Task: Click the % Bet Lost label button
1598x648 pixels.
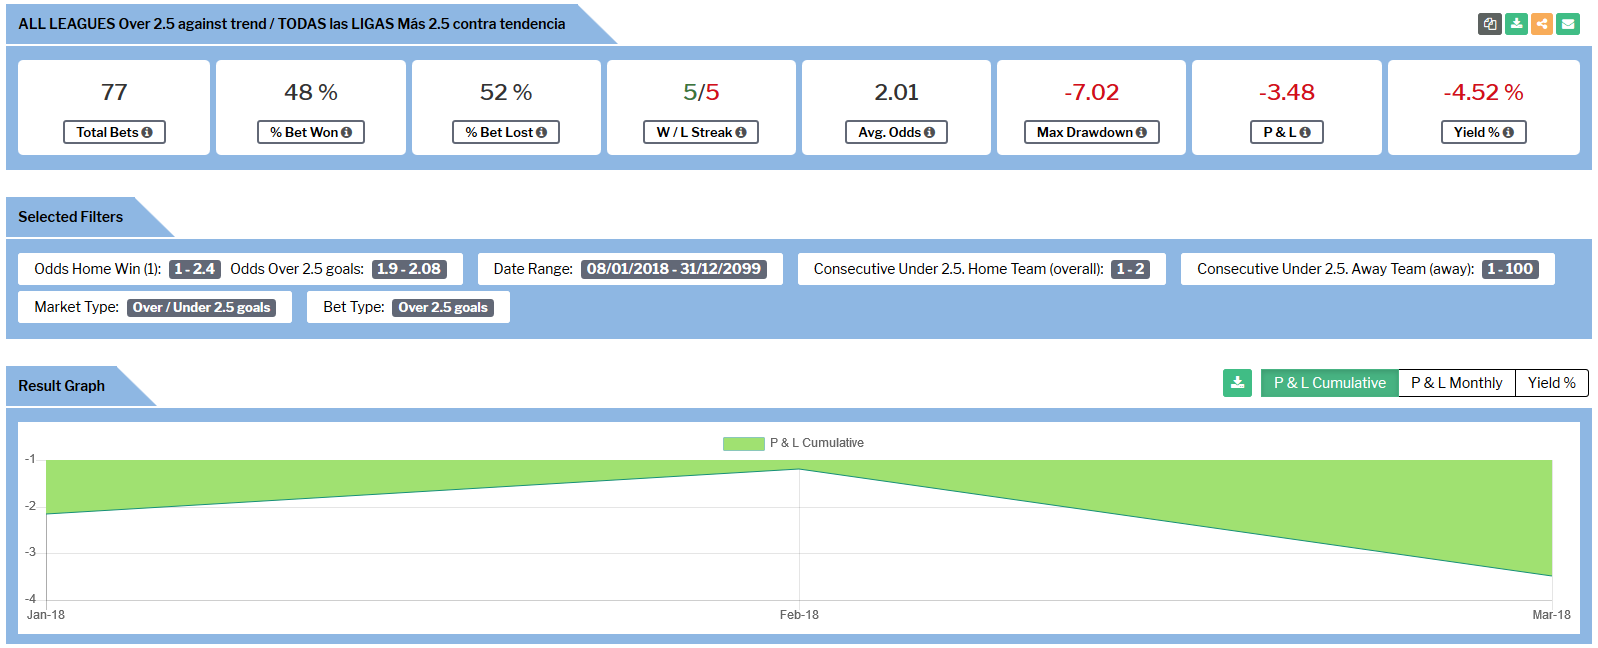Action: 506,132
